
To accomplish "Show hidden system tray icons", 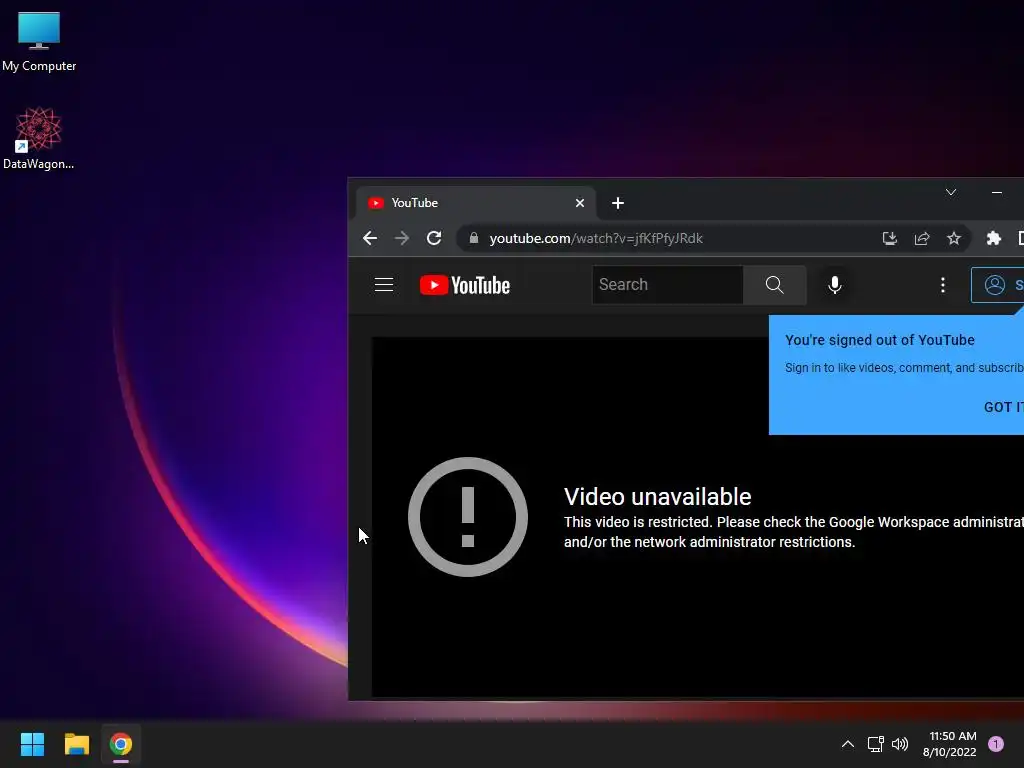I will (848, 744).
